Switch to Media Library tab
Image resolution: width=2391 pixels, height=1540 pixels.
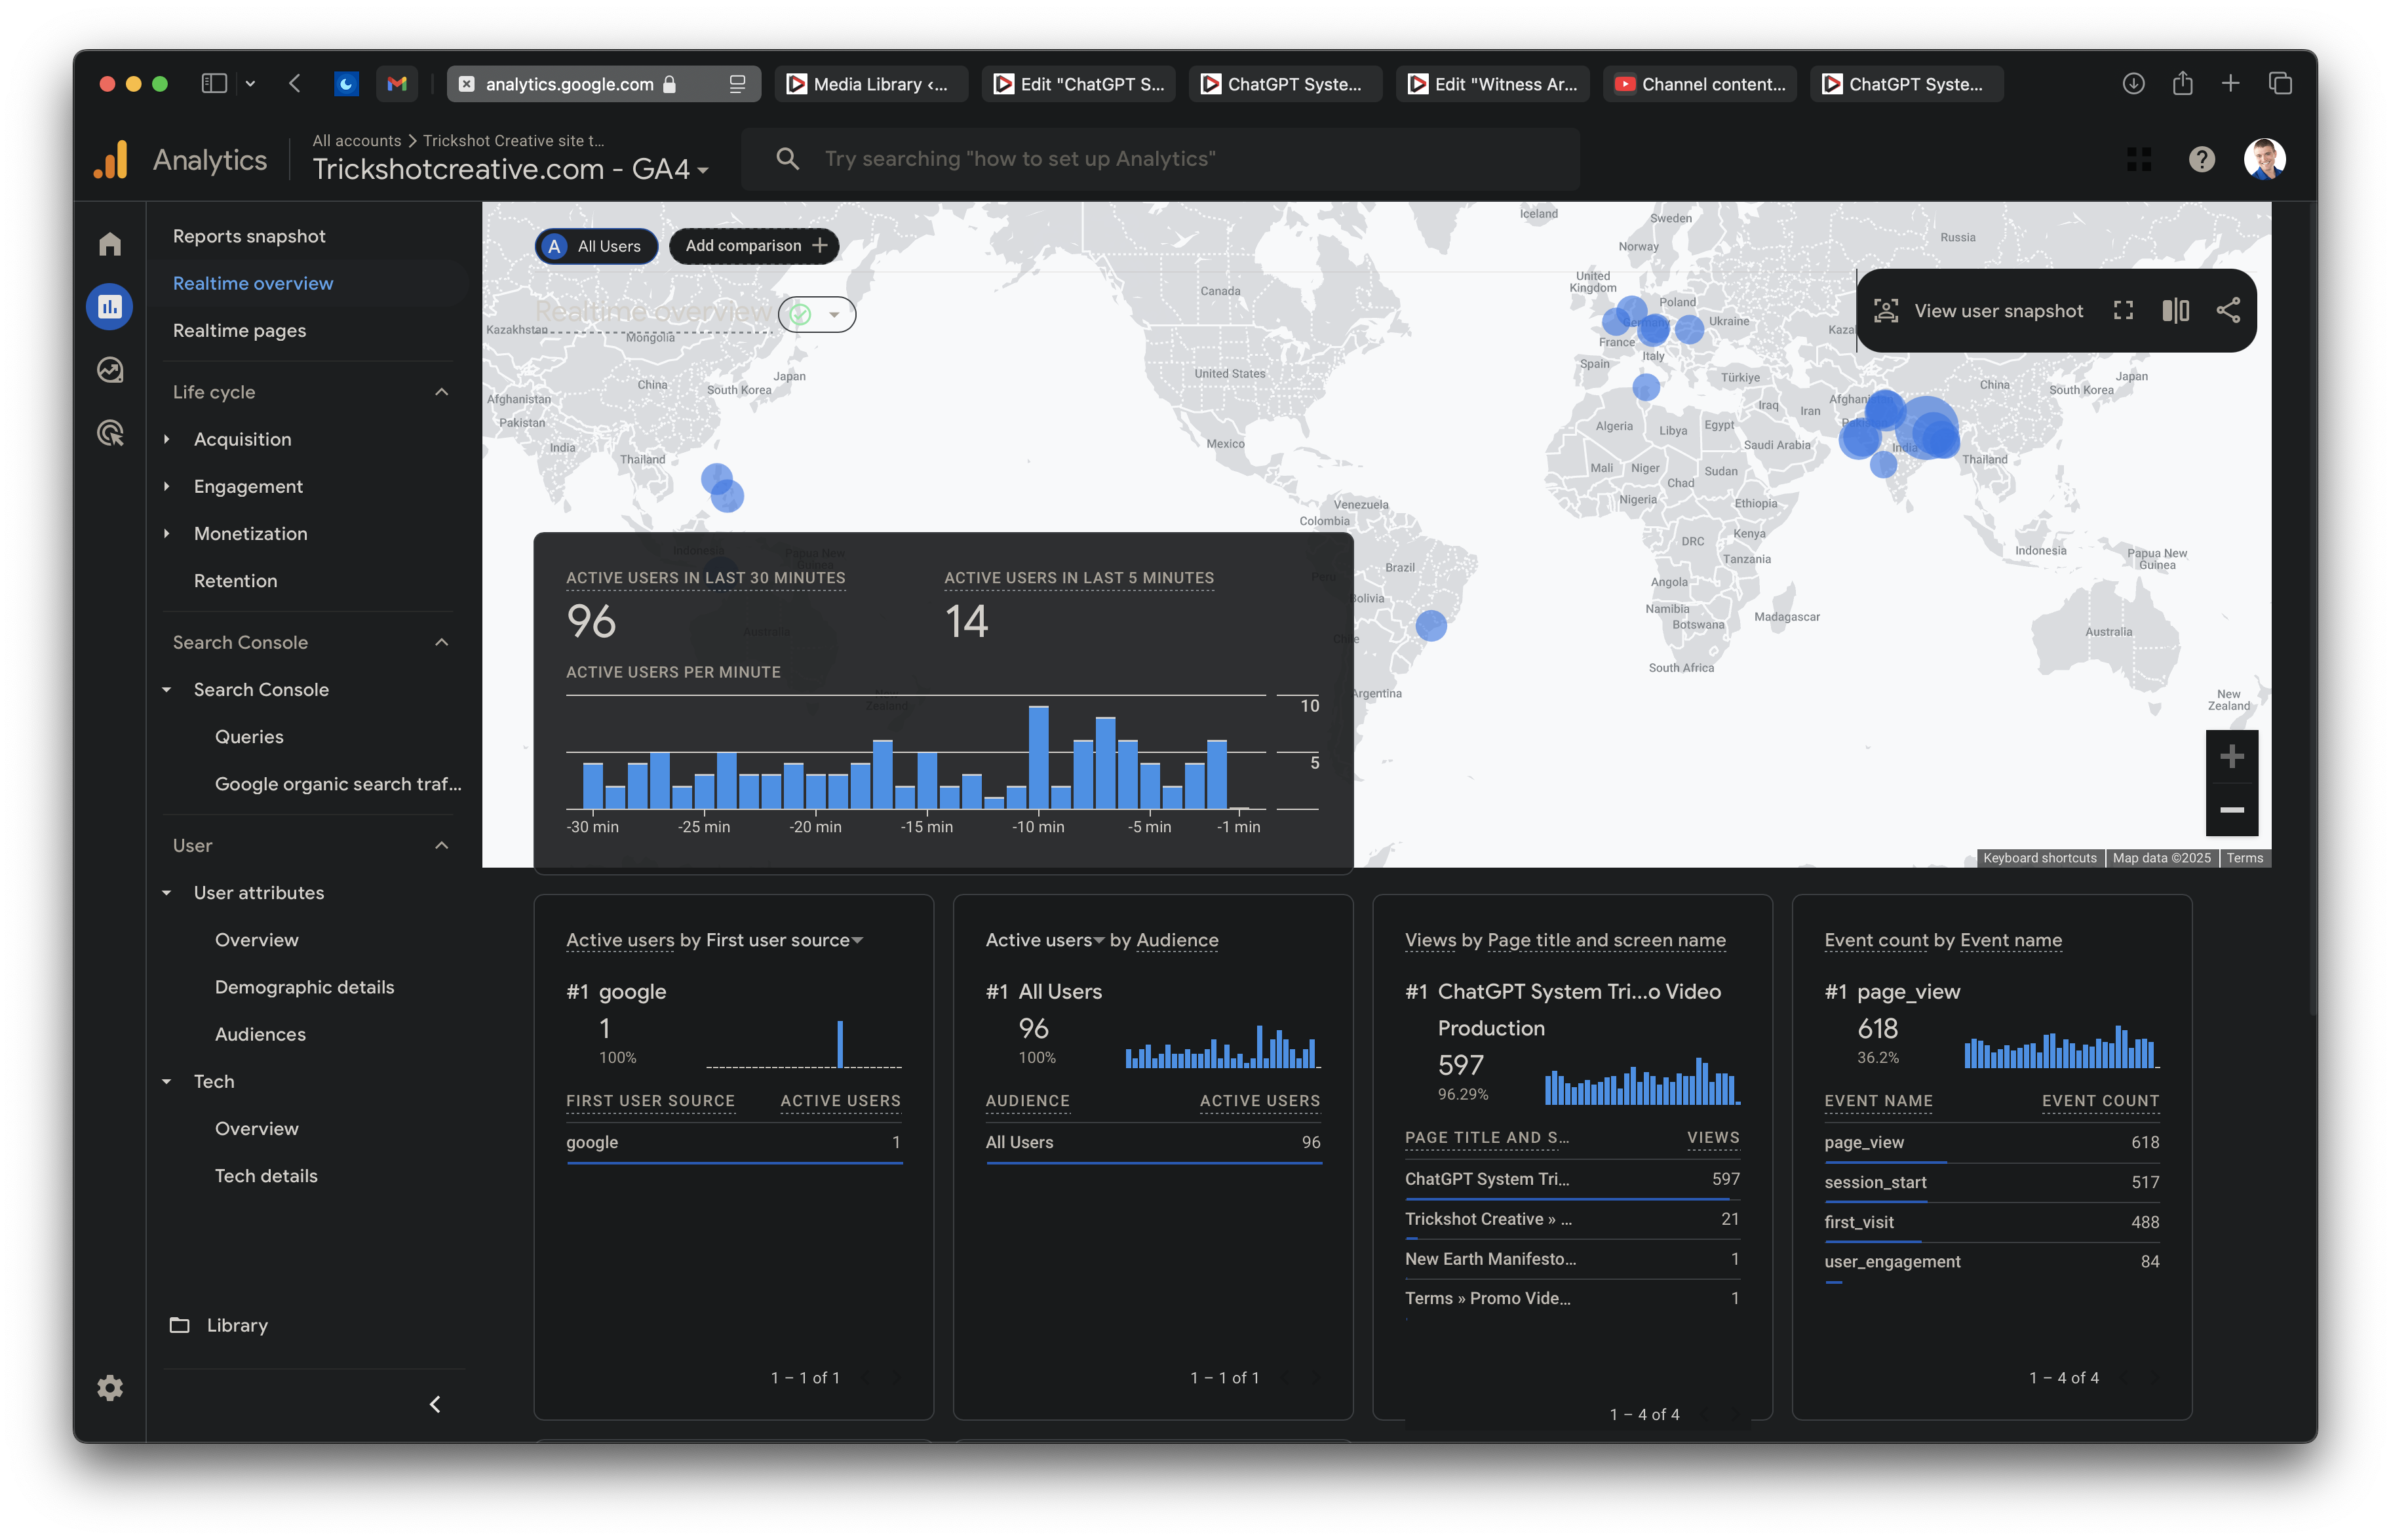[x=871, y=84]
